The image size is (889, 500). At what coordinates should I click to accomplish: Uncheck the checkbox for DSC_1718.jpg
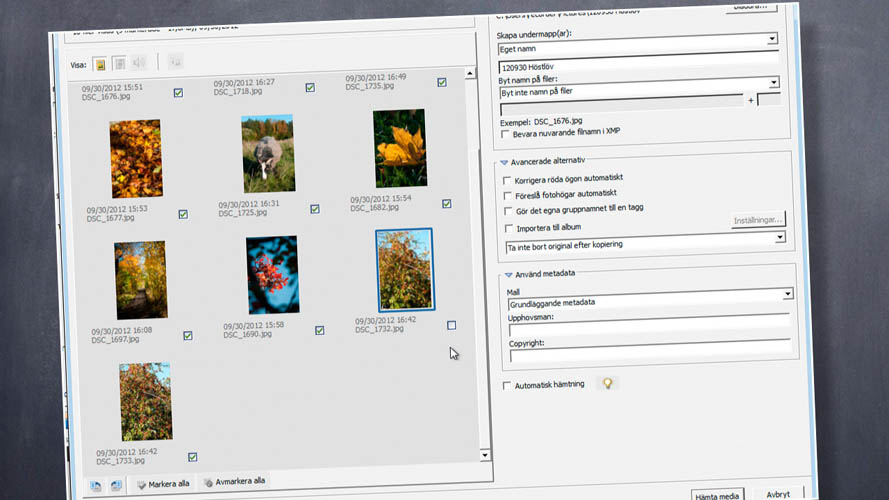(x=310, y=87)
